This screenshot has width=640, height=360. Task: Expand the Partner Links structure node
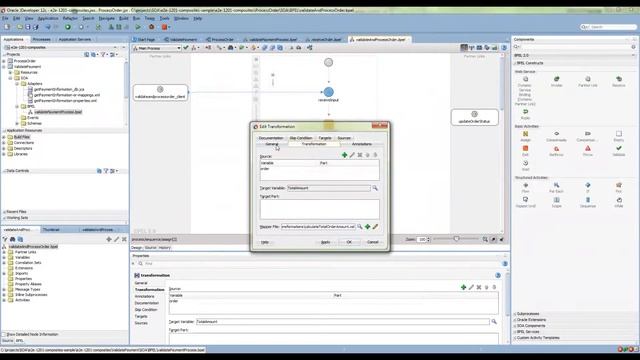4,252
